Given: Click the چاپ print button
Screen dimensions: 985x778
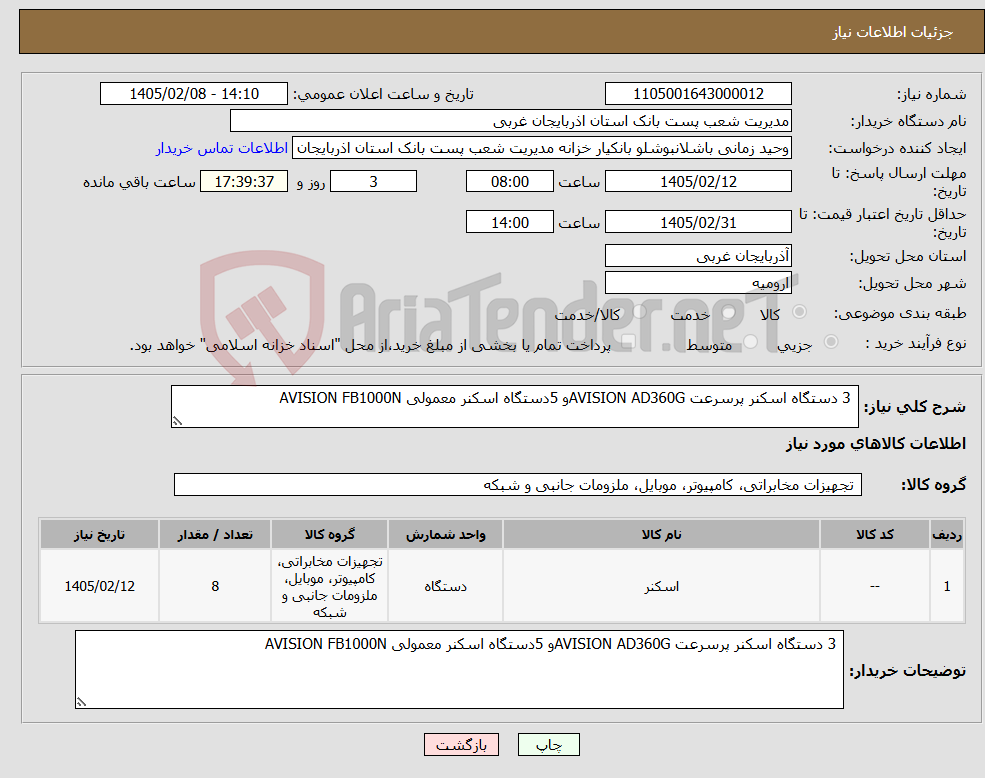Looking at the screenshot, I should (x=548, y=745).
